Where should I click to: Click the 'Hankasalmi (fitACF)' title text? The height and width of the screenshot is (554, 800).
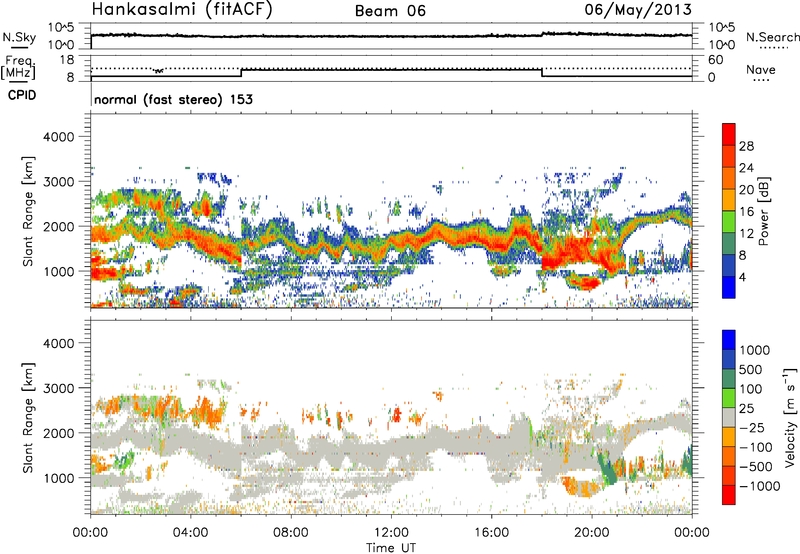pyautogui.click(x=182, y=10)
